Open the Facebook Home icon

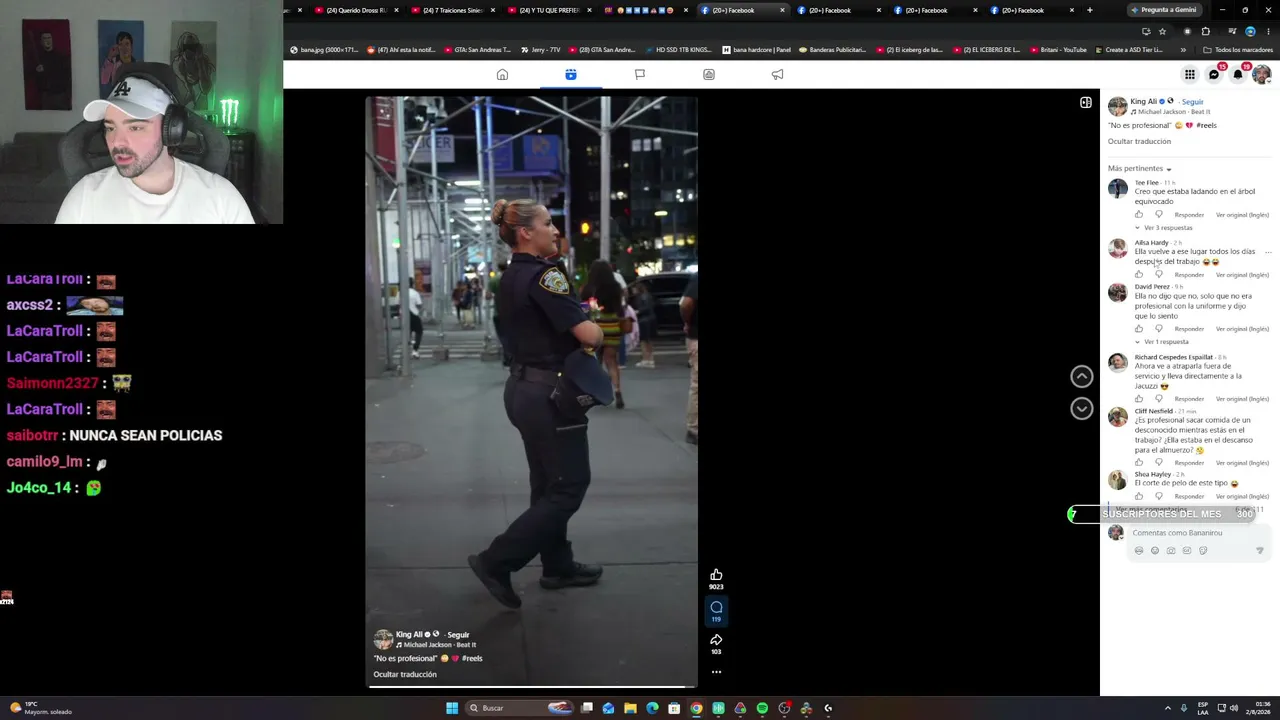coord(502,75)
